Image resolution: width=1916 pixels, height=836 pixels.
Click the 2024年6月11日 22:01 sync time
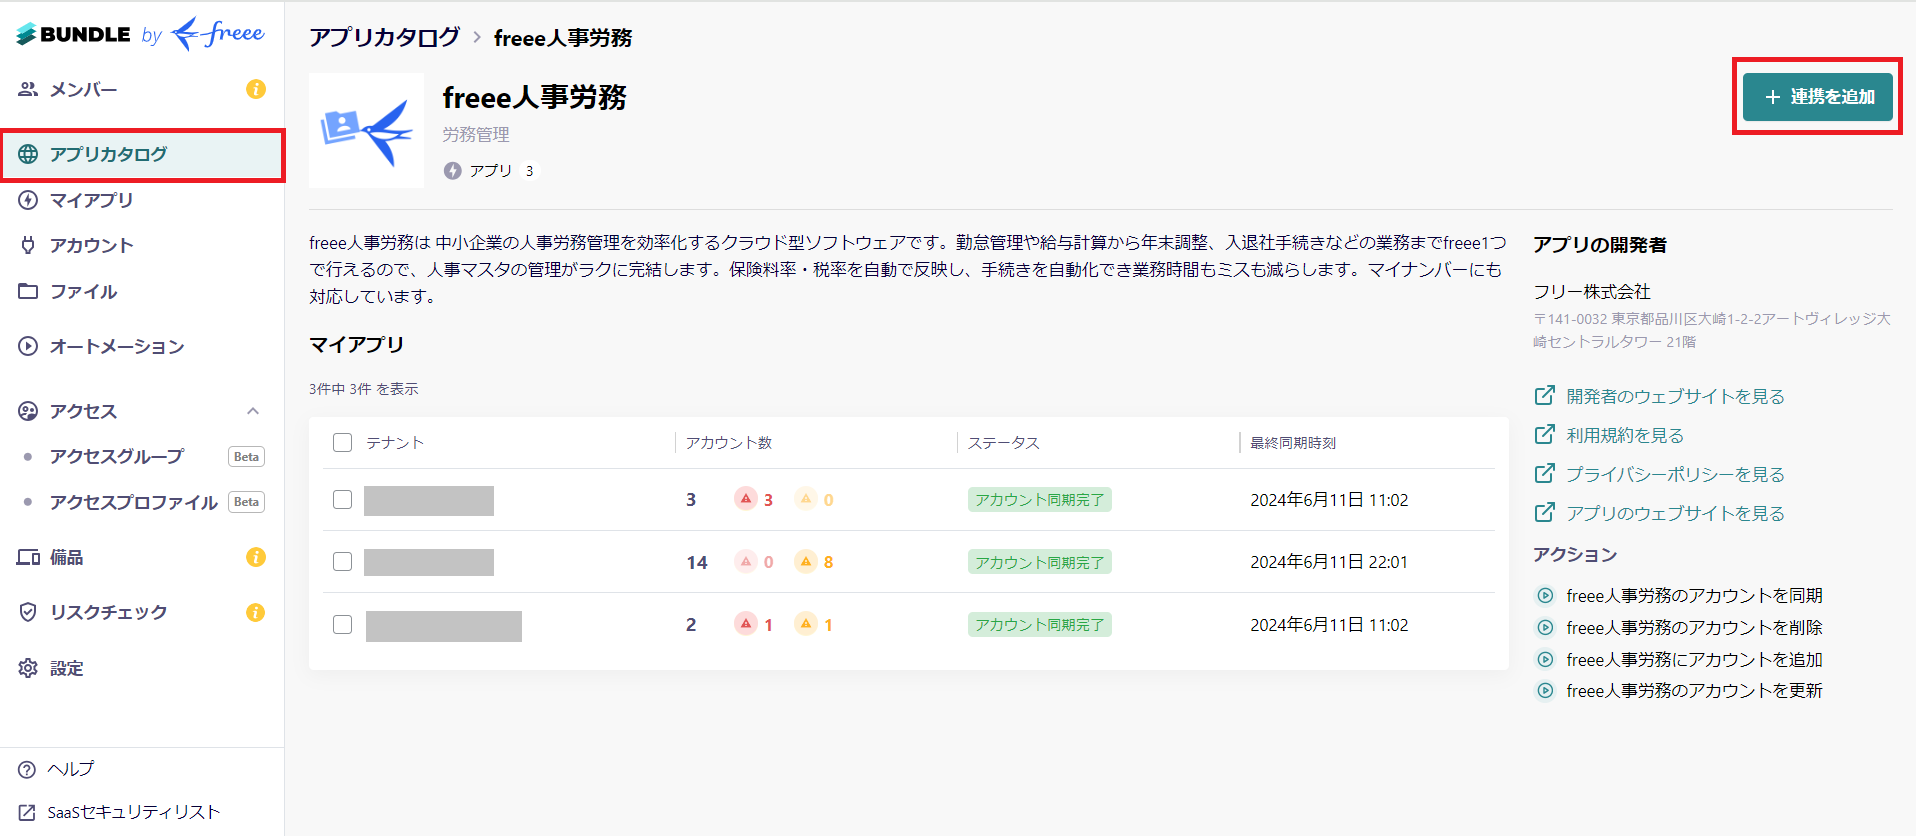pos(1329,562)
